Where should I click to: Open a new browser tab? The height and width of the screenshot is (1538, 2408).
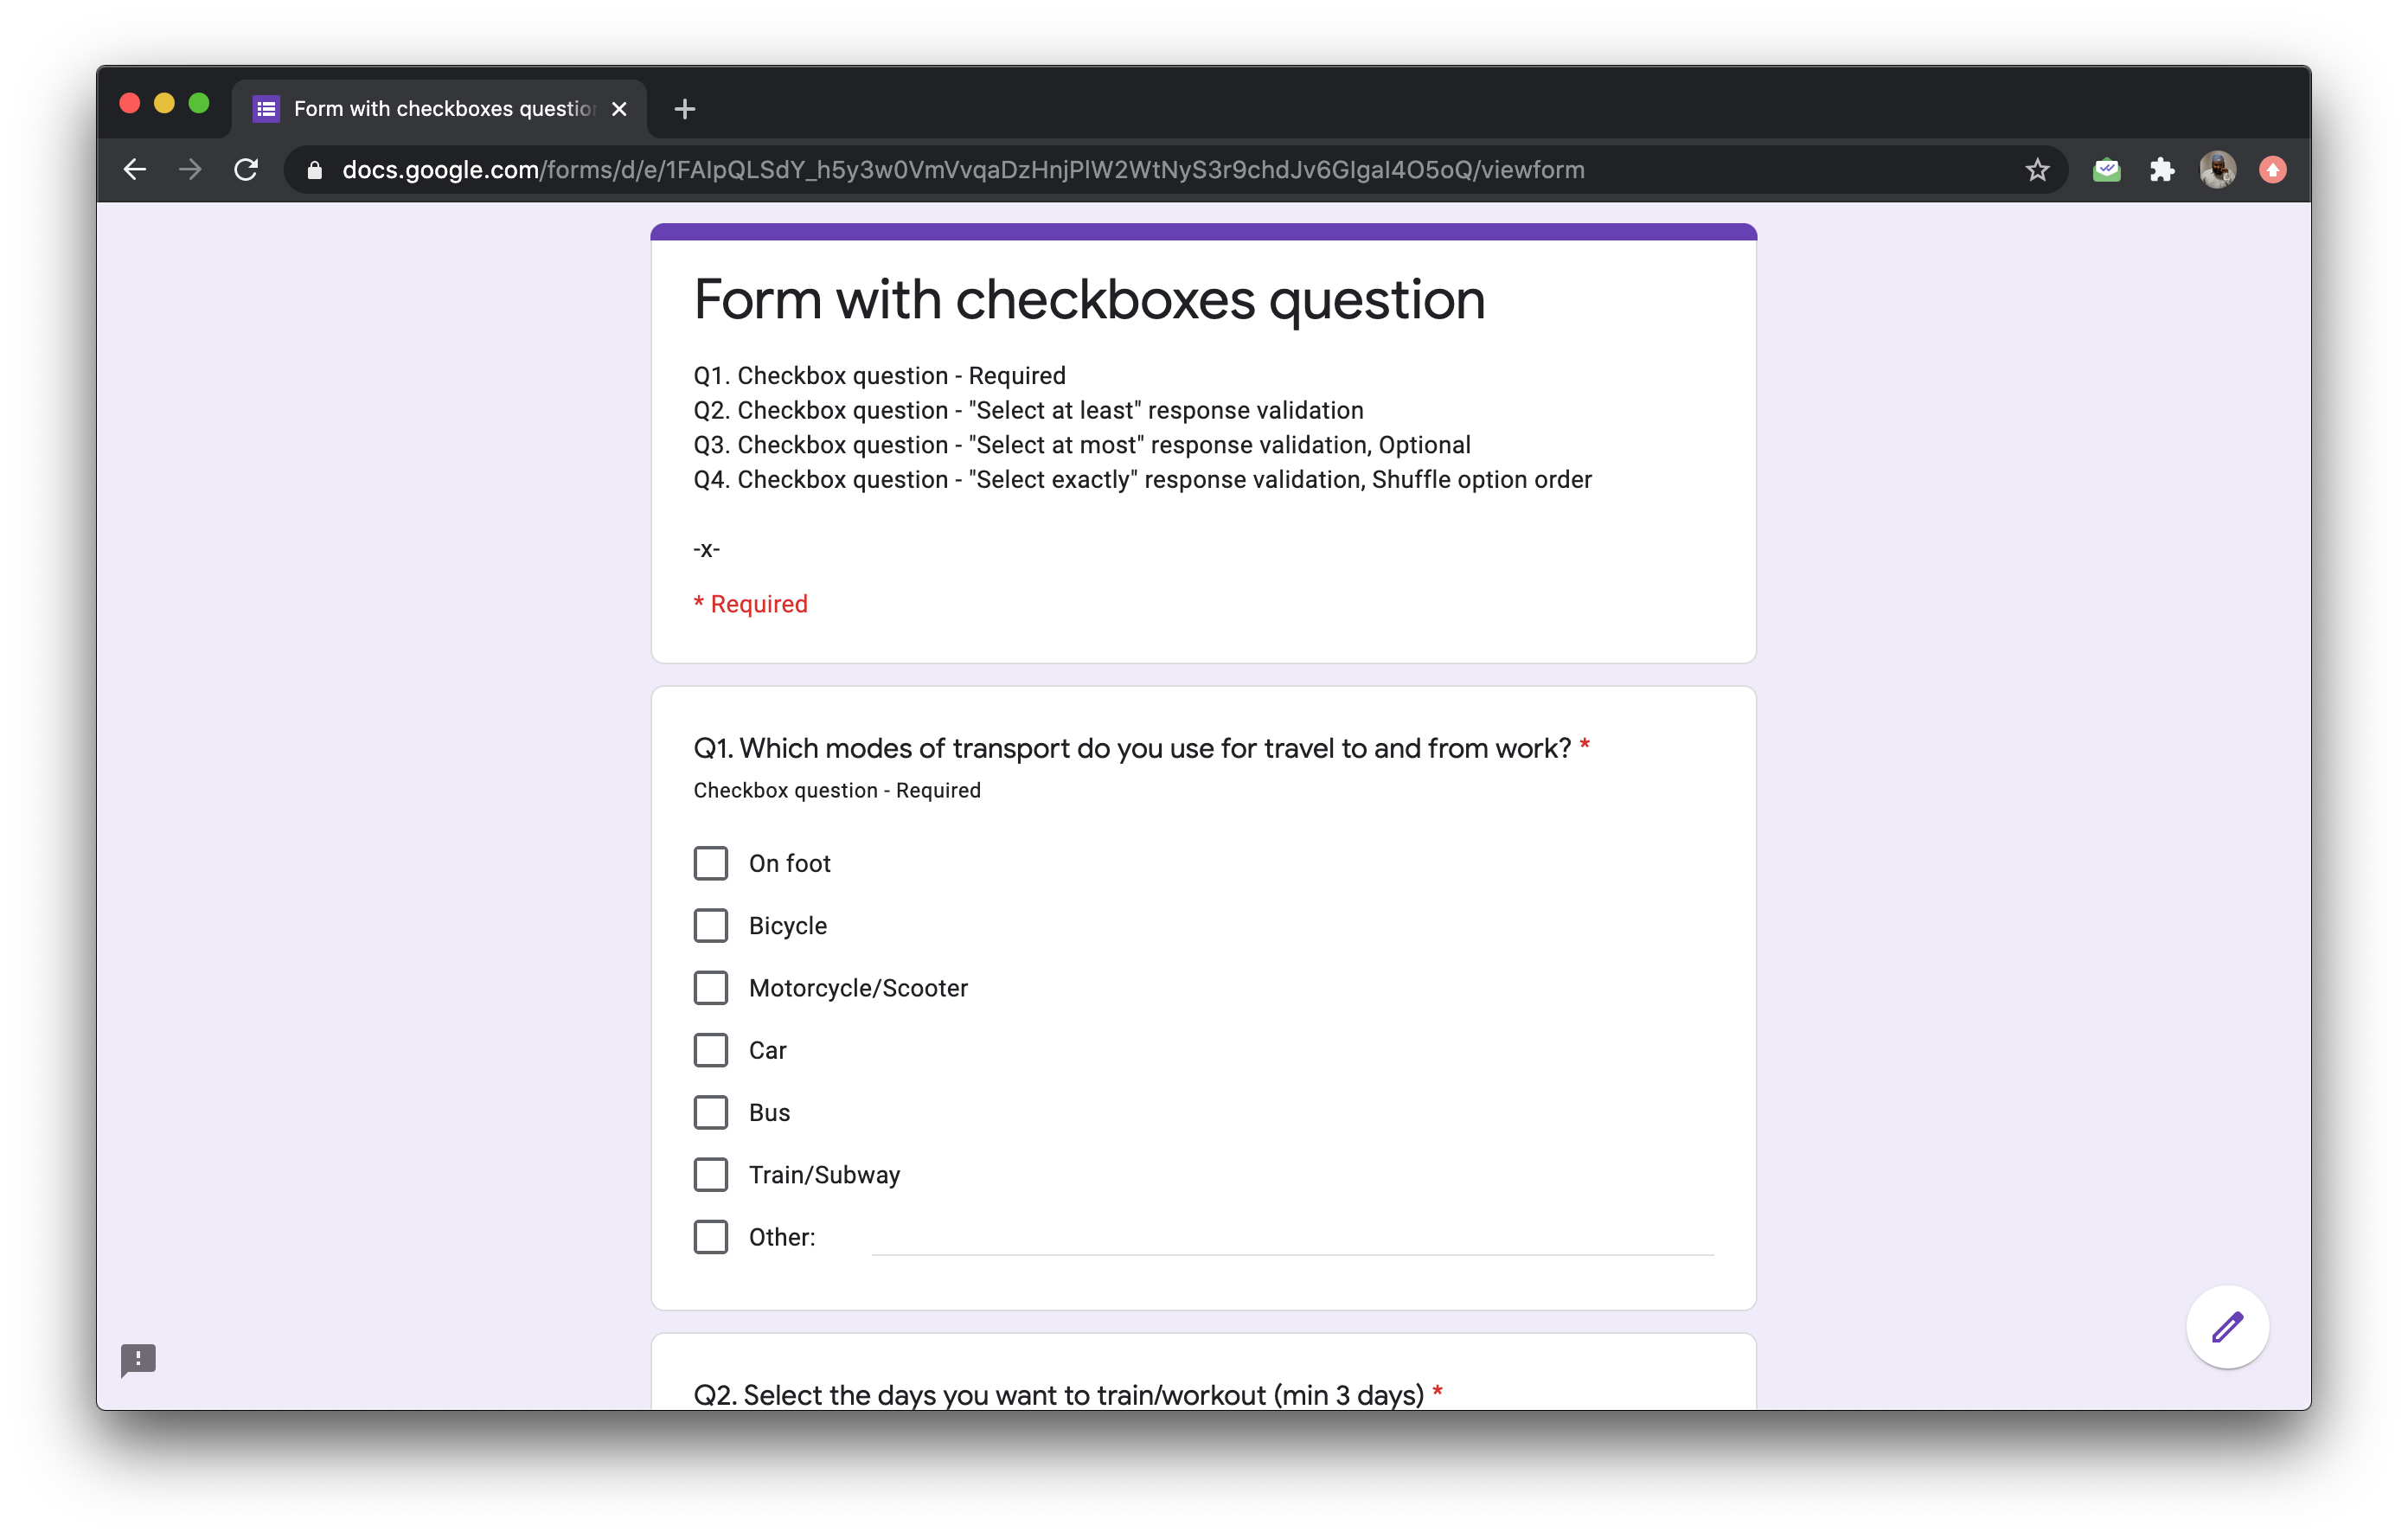coord(685,109)
